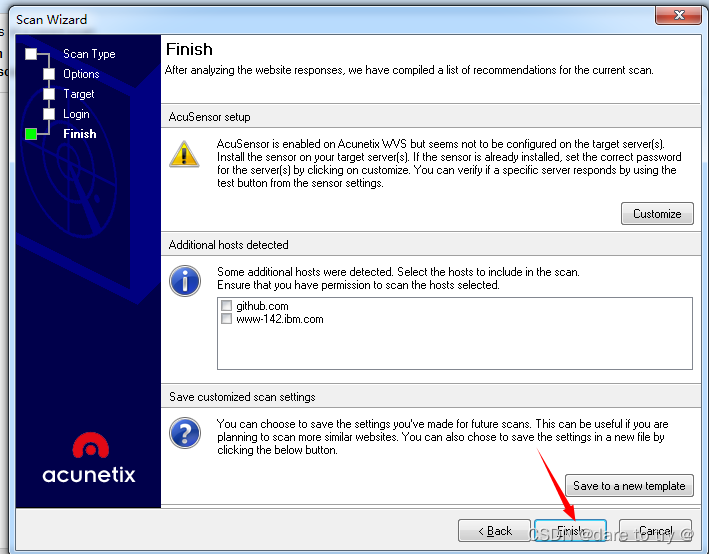Select Finish in the wizard steps
709x554 pixels.
pyautogui.click(x=80, y=134)
